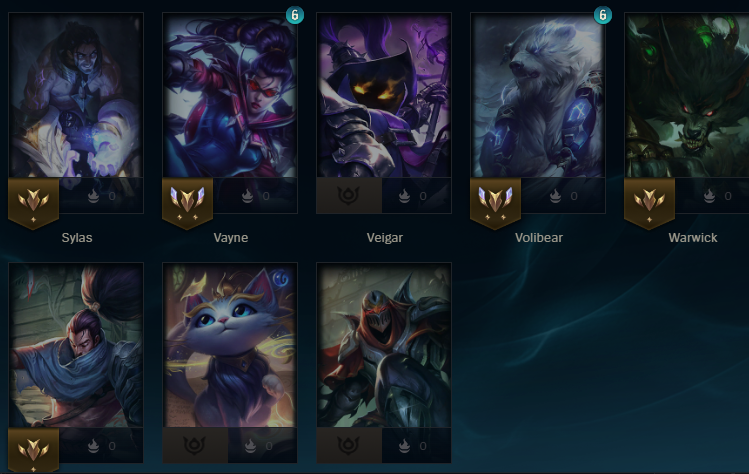Click Vayne mastery crest badge
Viewport: 749px width, 474px height.
pos(187,203)
